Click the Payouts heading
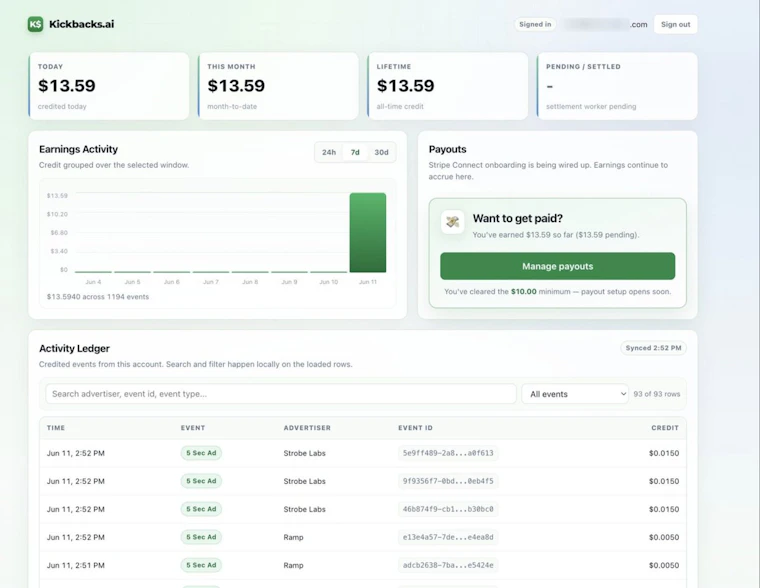 447,149
